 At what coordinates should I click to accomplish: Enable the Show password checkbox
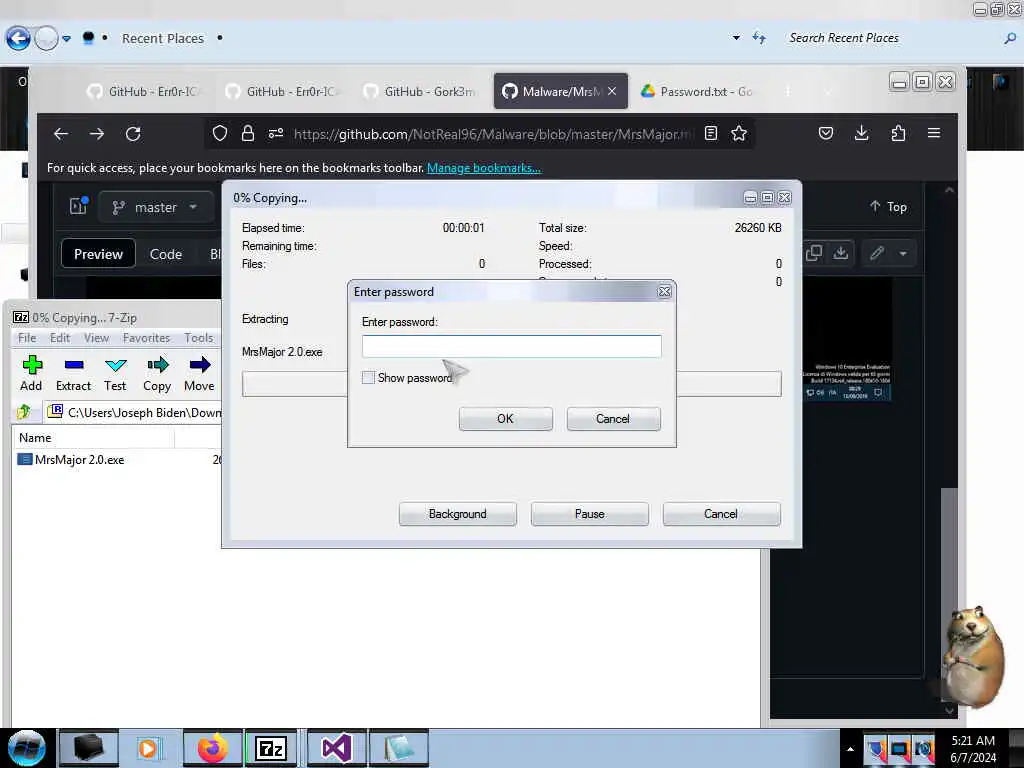click(368, 377)
